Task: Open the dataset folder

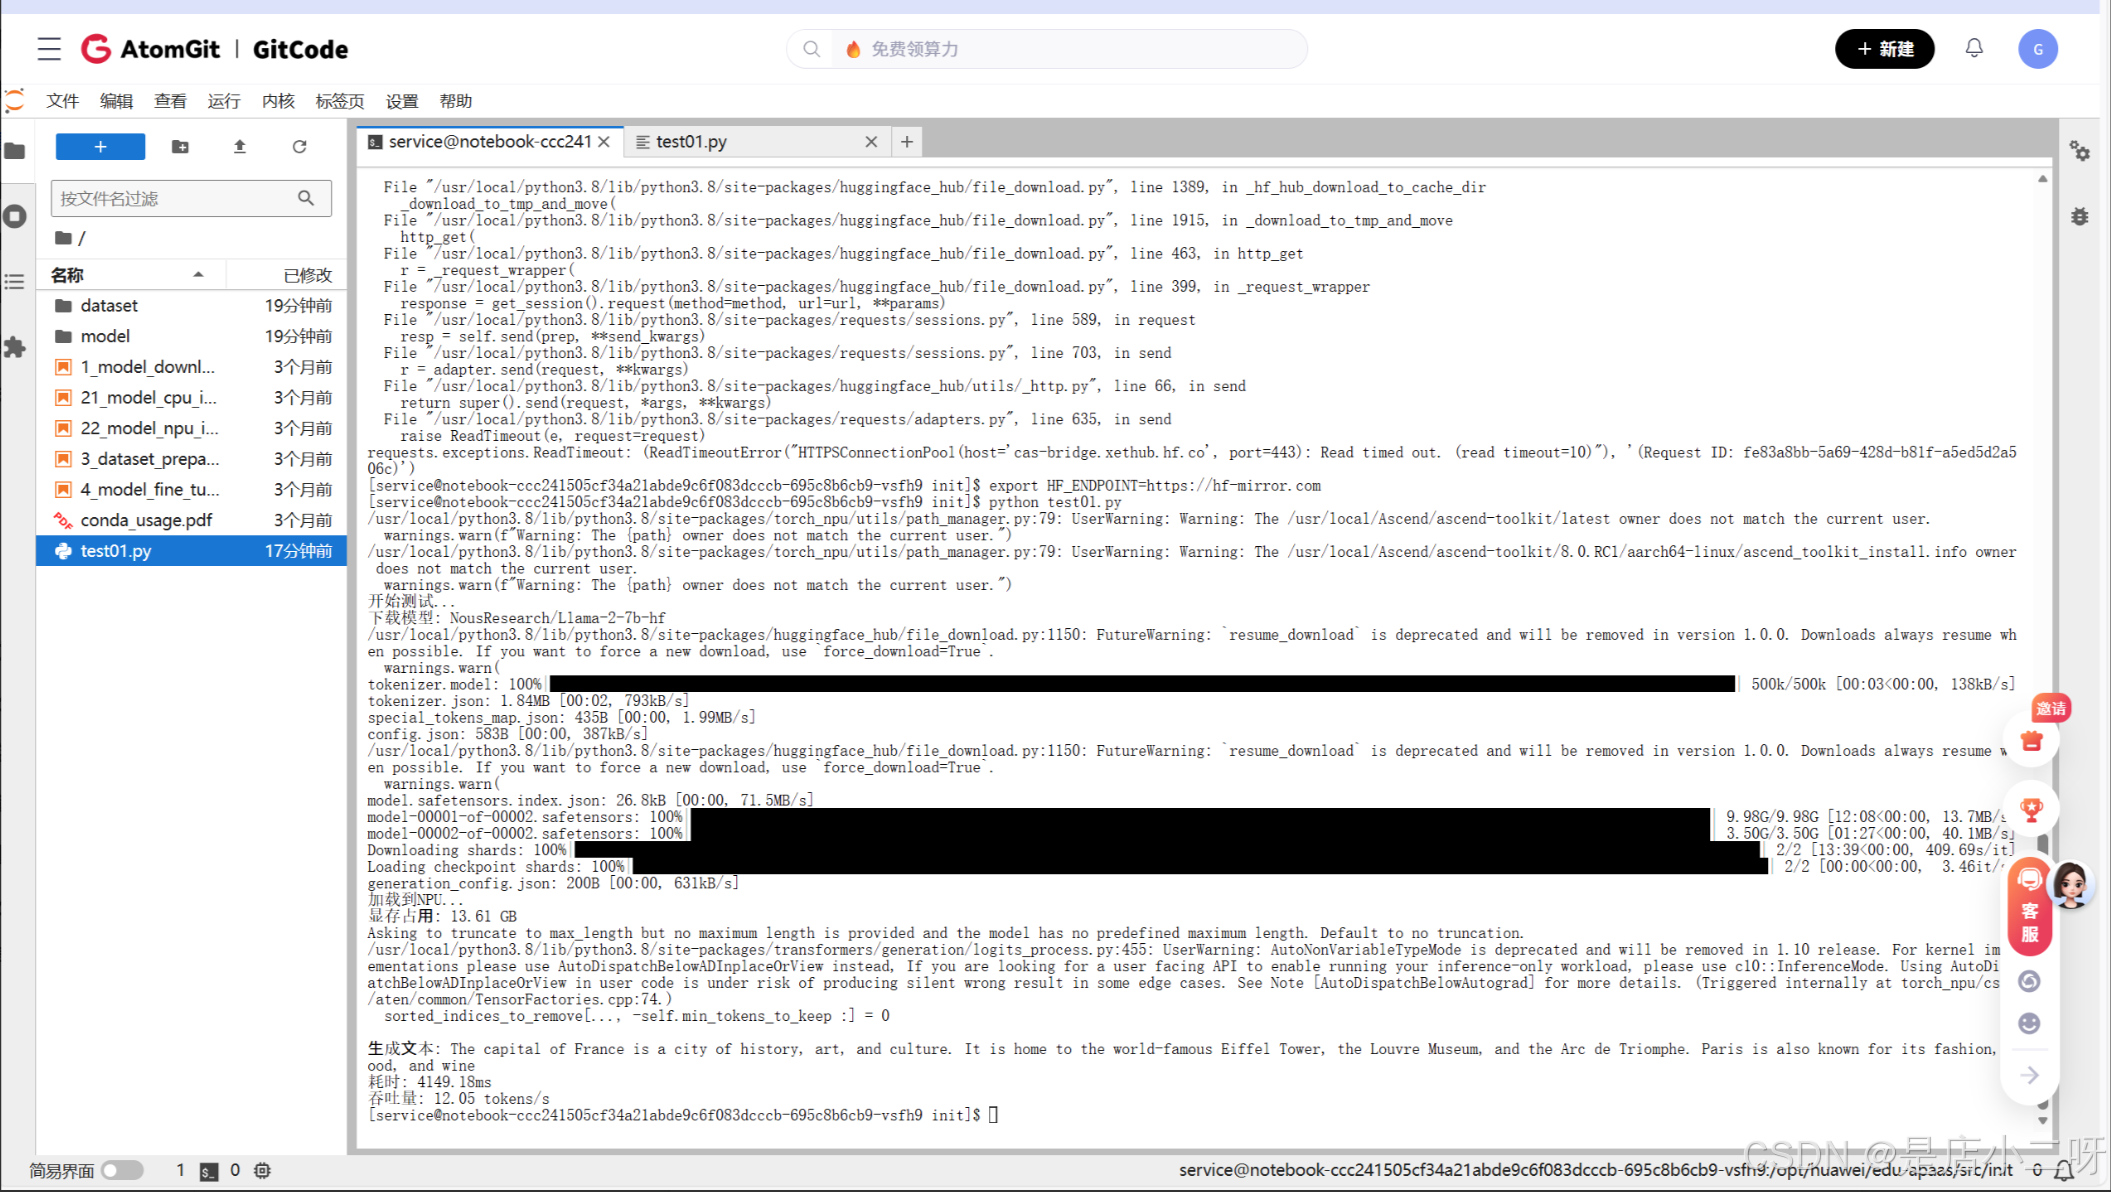Action: click(109, 305)
